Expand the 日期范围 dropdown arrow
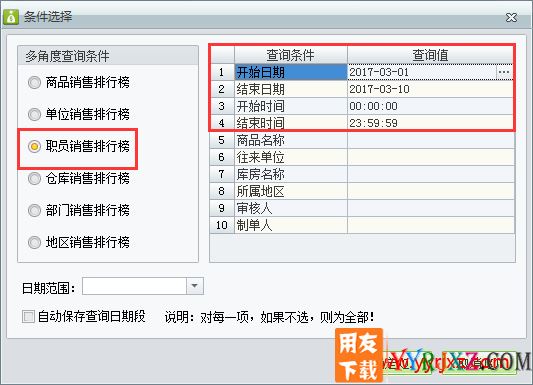The image size is (533, 385). [x=195, y=286]
